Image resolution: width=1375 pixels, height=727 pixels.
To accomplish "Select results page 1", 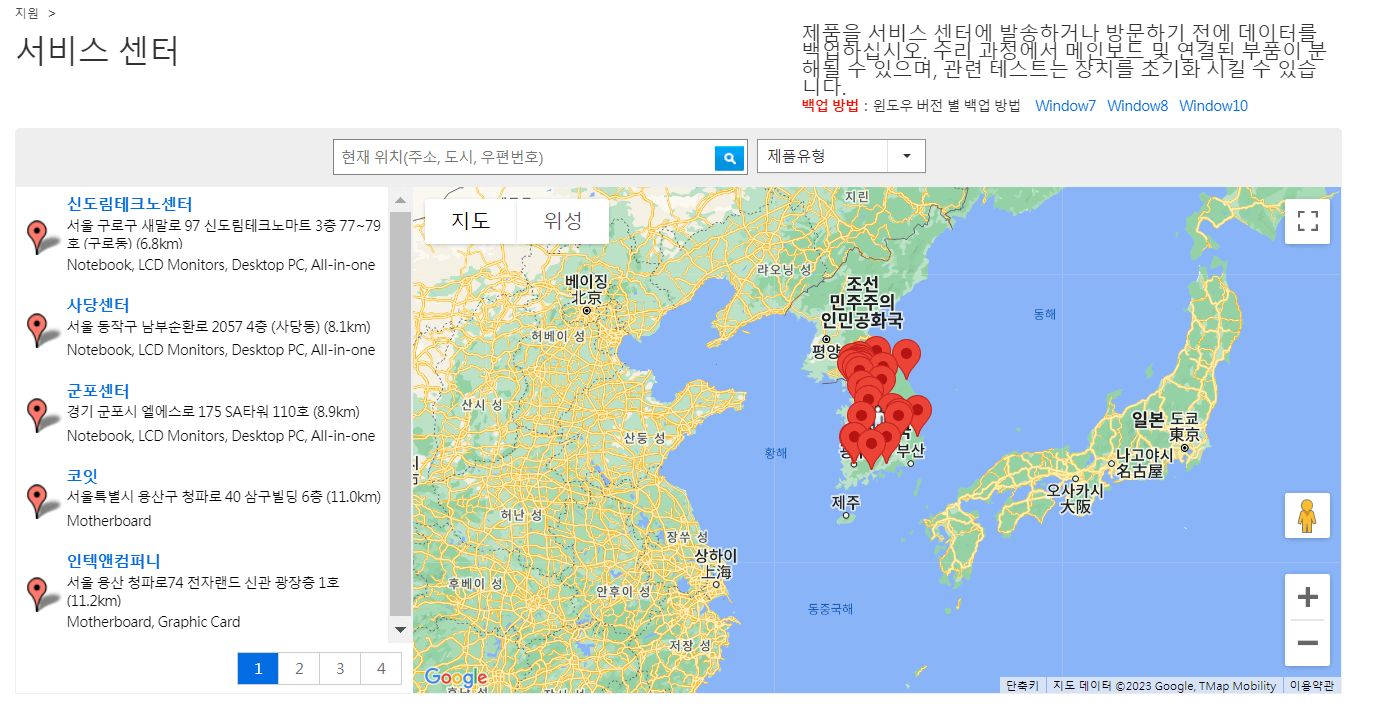I will coord(258,669).
